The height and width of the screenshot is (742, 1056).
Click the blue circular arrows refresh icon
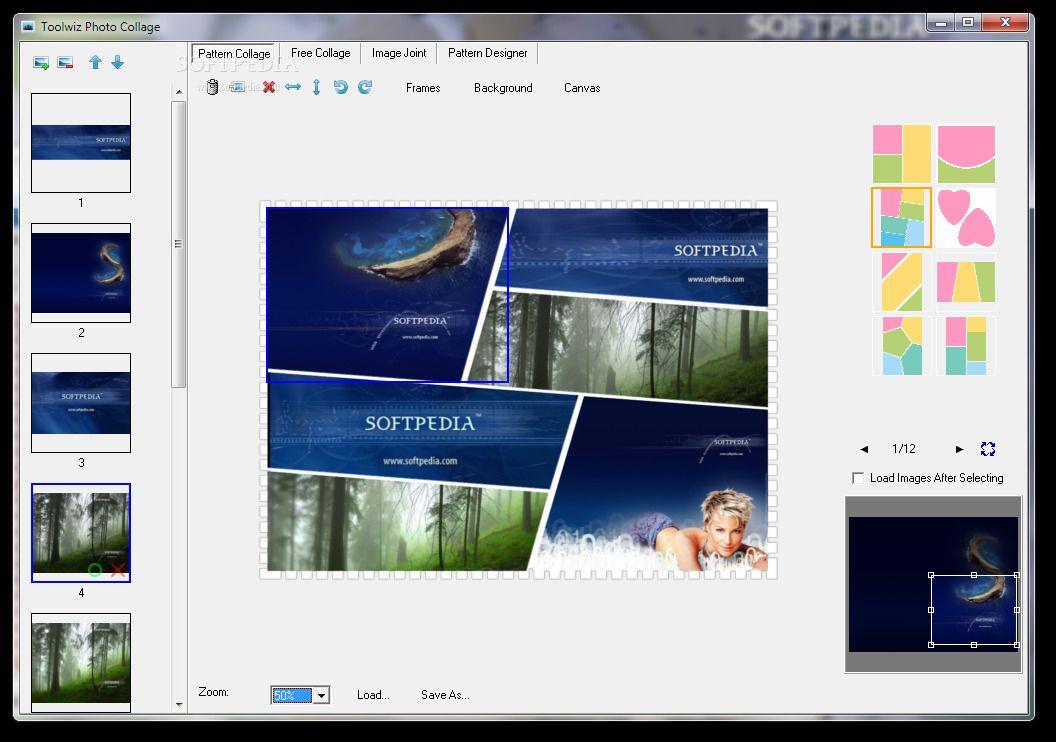click(988, 449)
